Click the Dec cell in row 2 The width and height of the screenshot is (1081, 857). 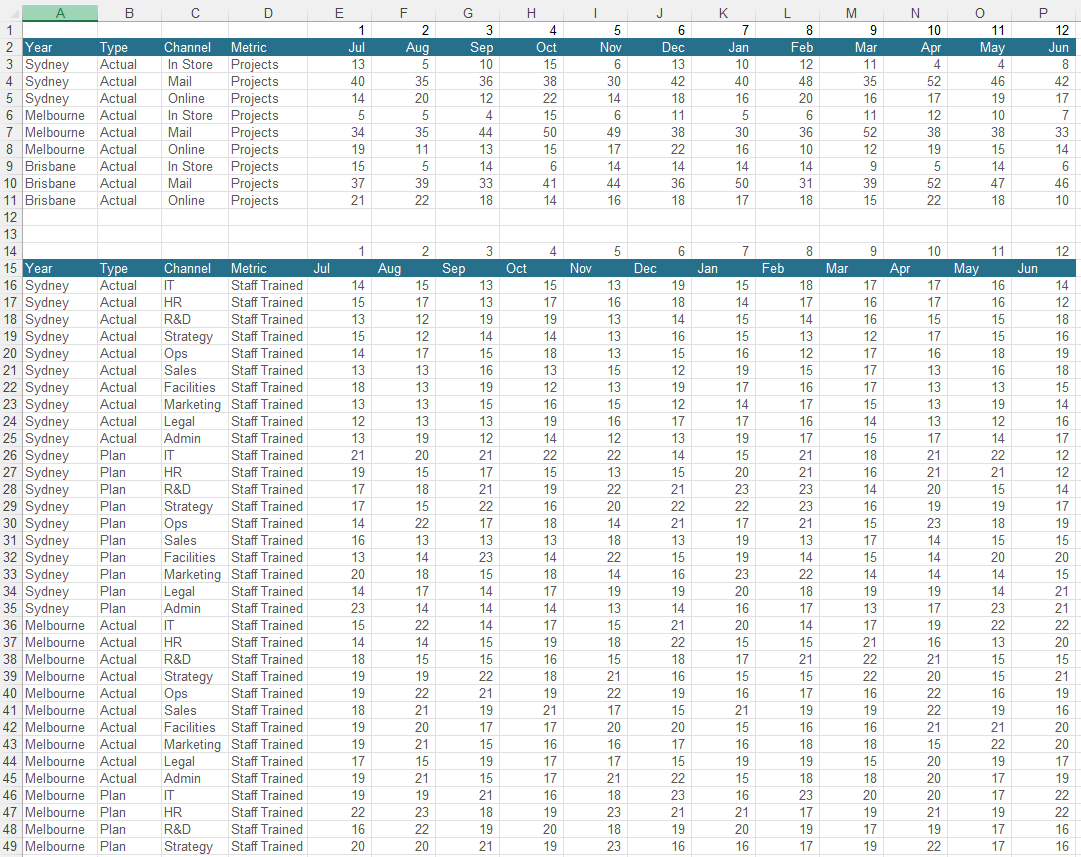[x=660, y=47]
